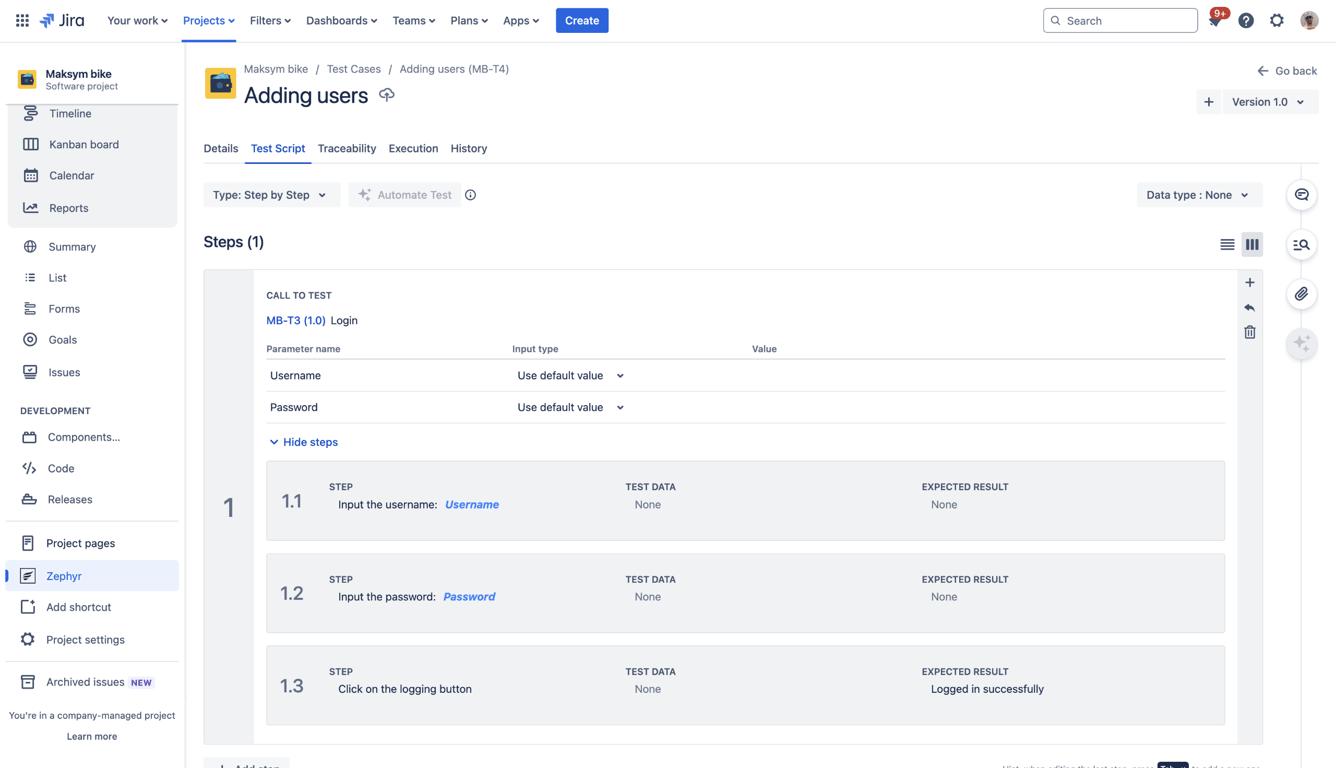
Task: Click the plus icon next to Version 1.0
Action: [x=1209, y=102]
